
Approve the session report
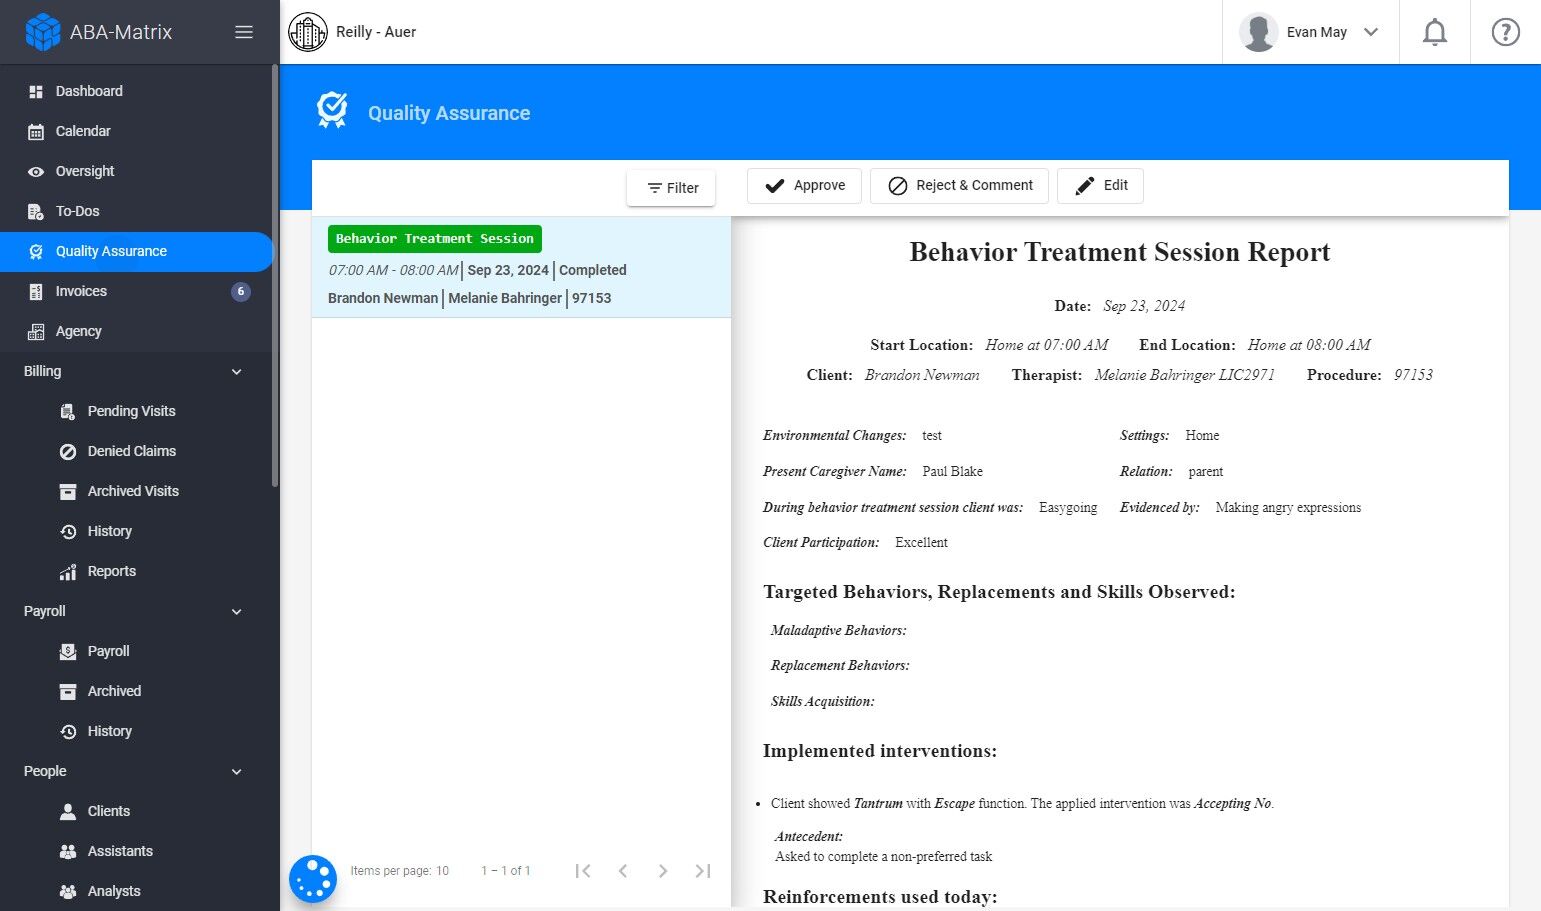click(804, 186)
